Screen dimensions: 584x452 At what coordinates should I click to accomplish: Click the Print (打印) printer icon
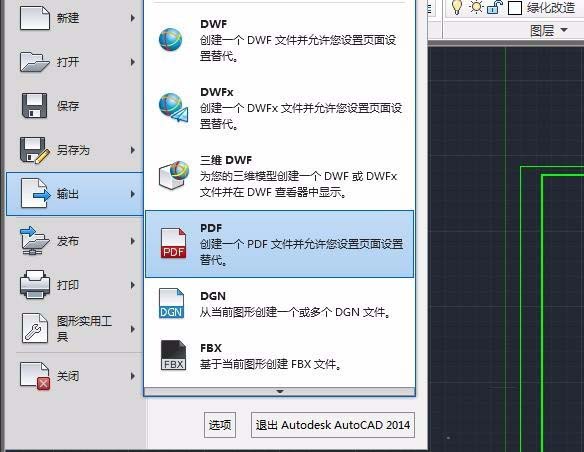(x=35, y=284)
